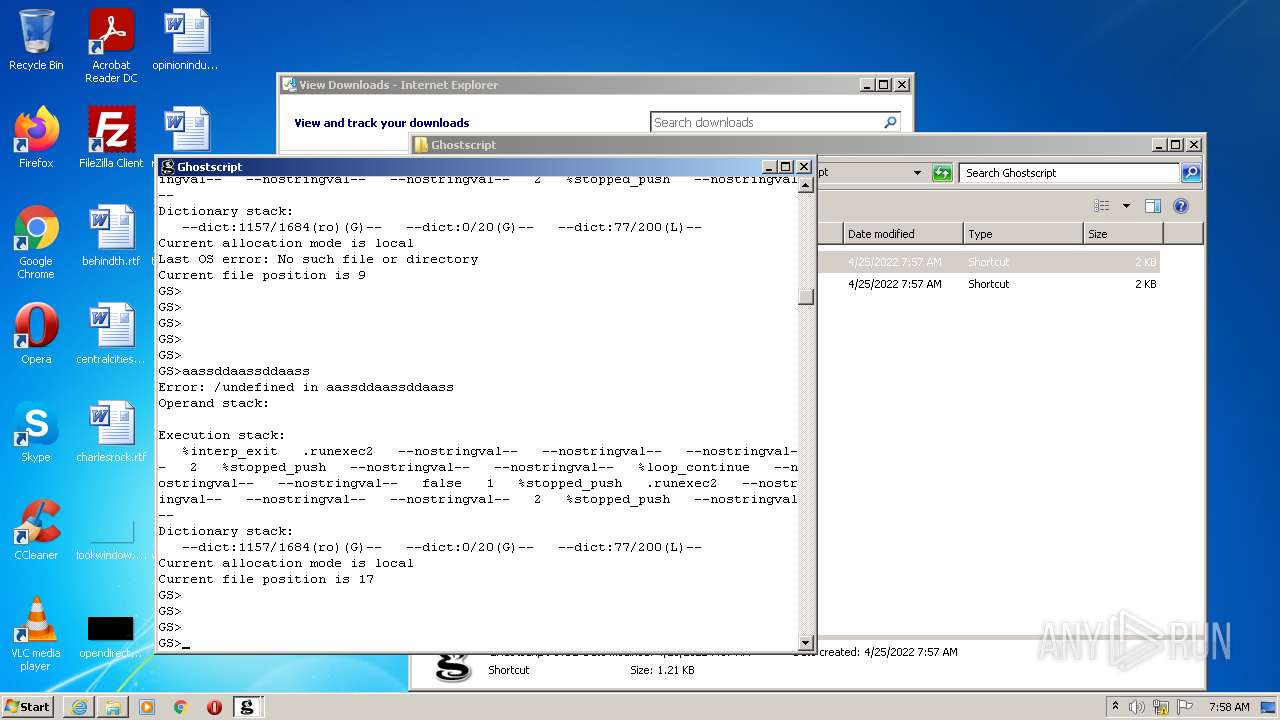The height and width of the screenshot is (720, 1280).
Task: Click the help icon in Explorer toolbar
Action: (1180, 206)
